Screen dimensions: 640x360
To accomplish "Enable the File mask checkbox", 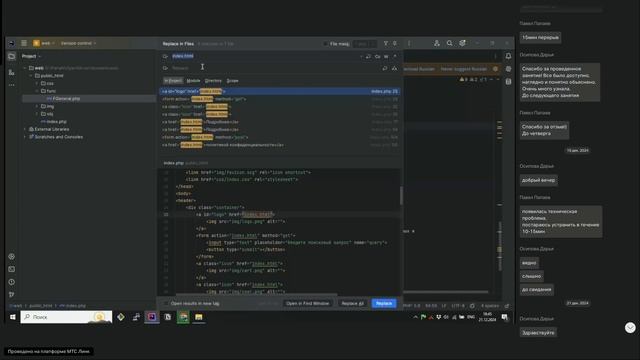I will point(326,44).
